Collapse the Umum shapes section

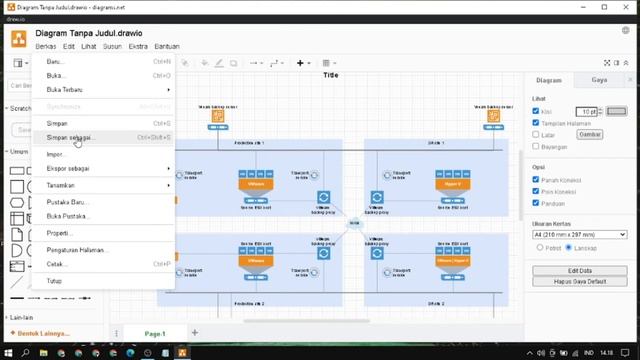pos(17,152)
